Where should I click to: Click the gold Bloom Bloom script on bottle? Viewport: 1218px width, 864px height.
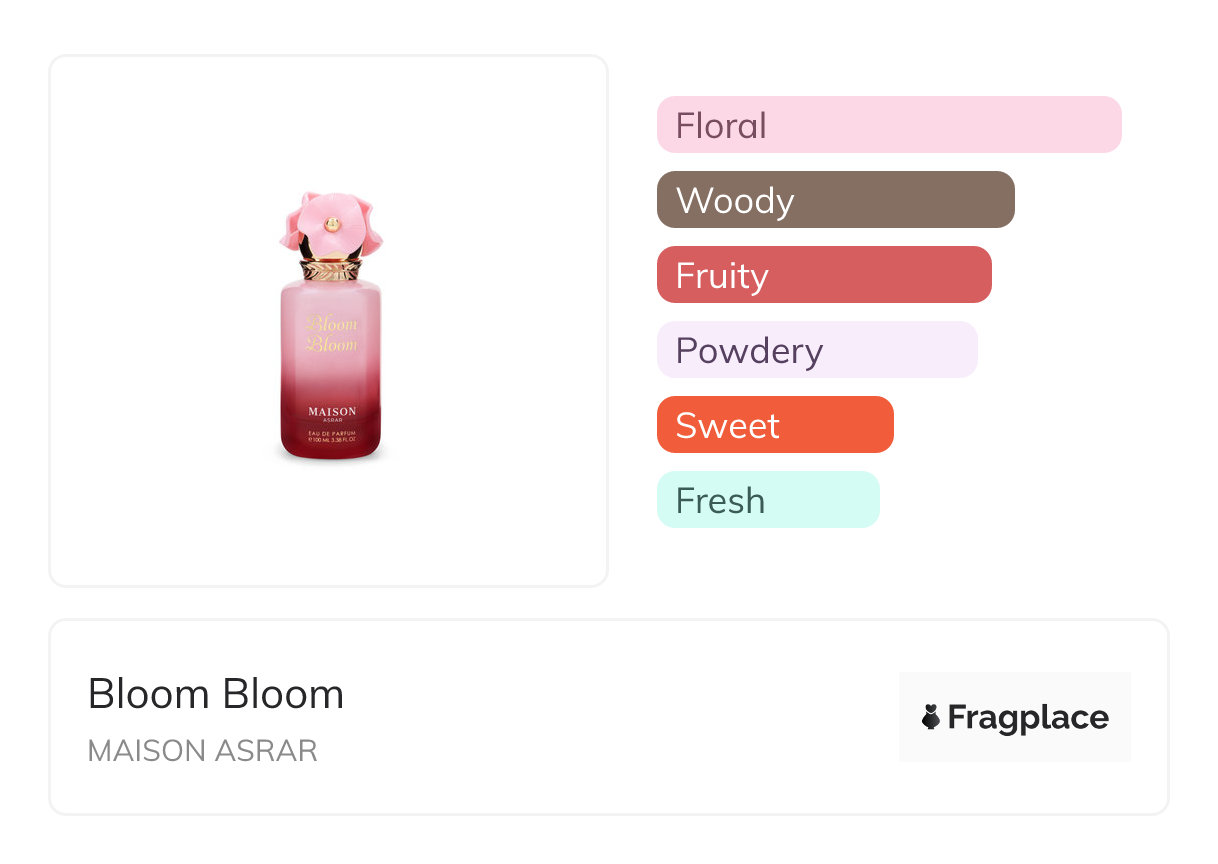coord(331,334)
